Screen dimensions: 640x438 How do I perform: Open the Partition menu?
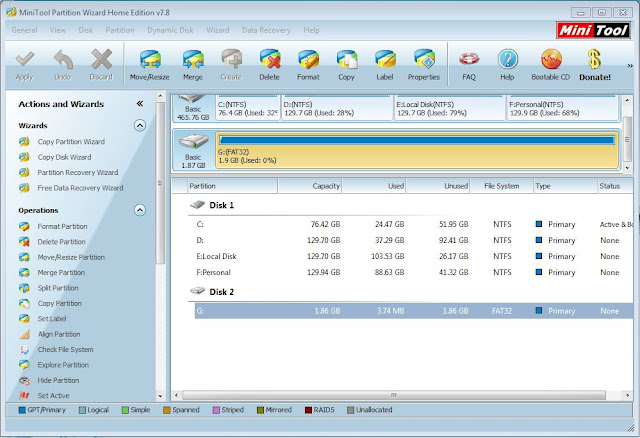120,30
